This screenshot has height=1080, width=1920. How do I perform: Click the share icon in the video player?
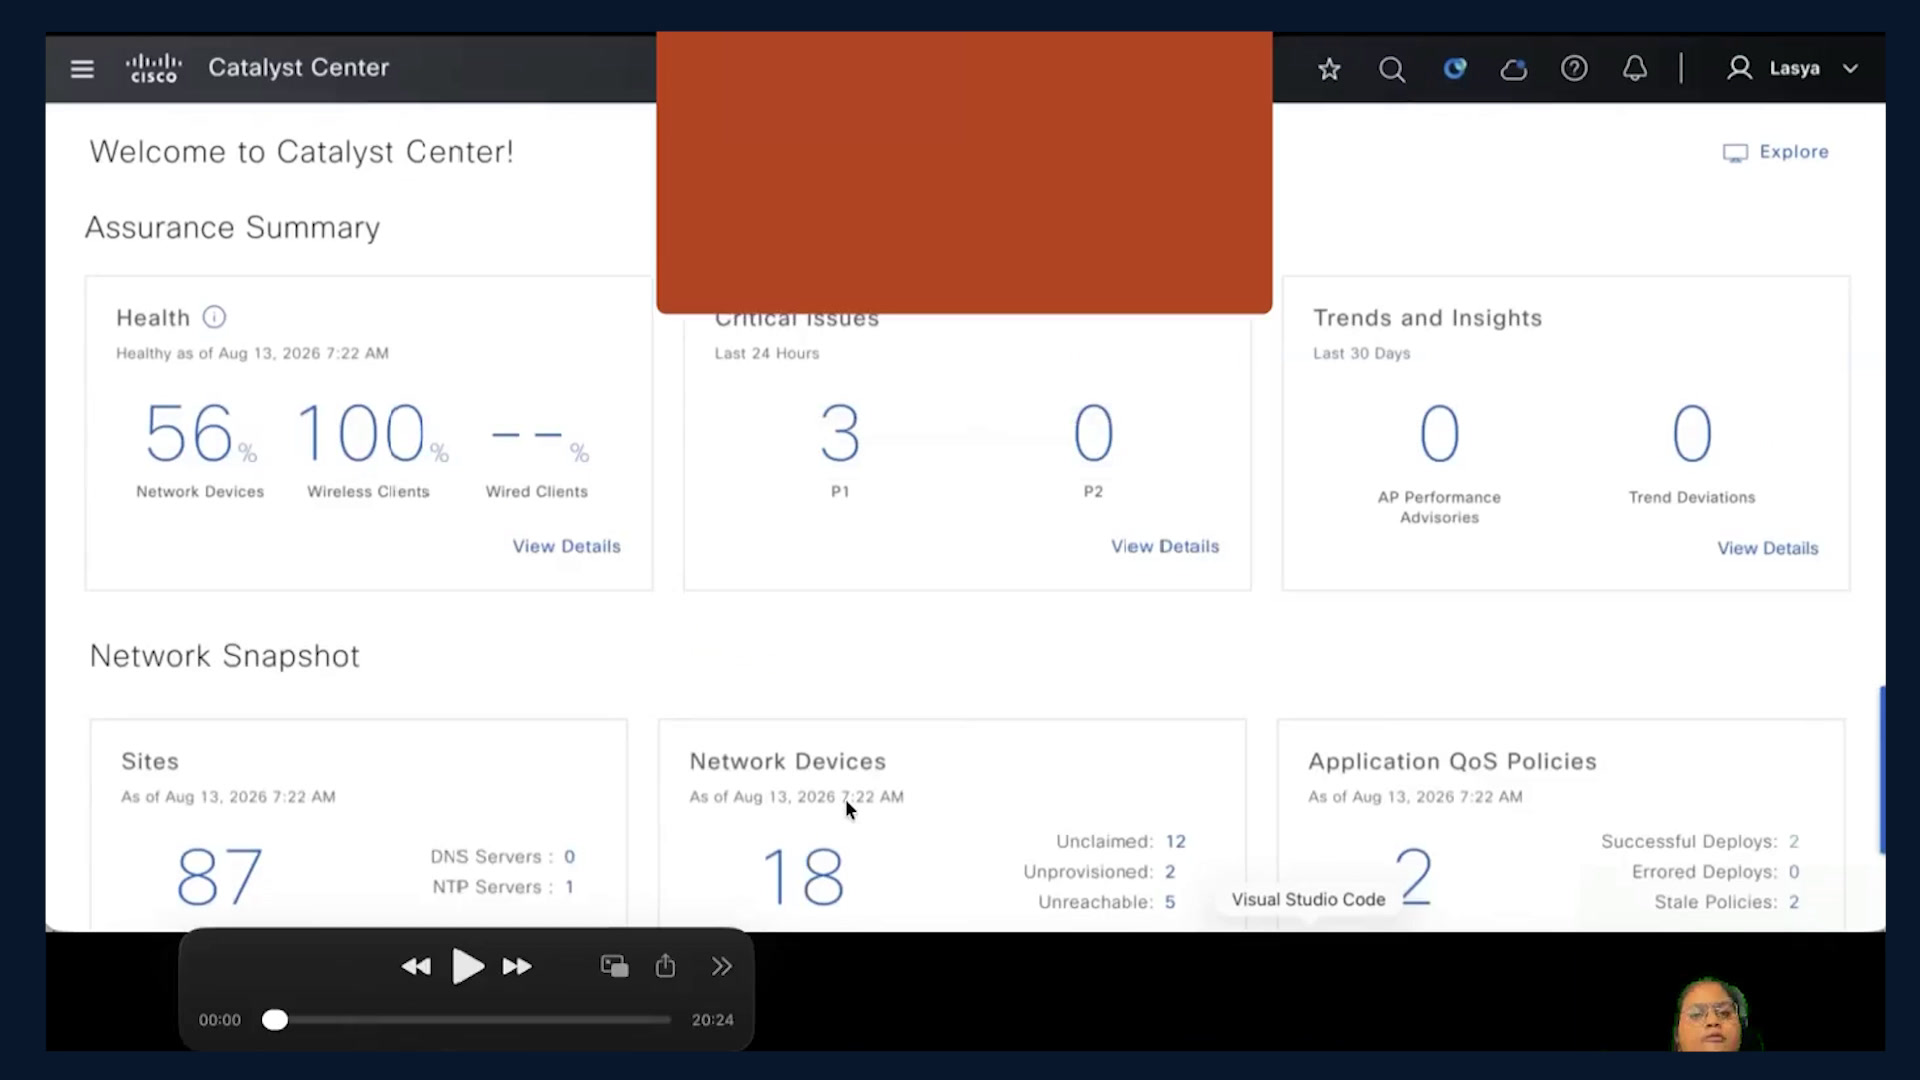[x=665, y=965]
